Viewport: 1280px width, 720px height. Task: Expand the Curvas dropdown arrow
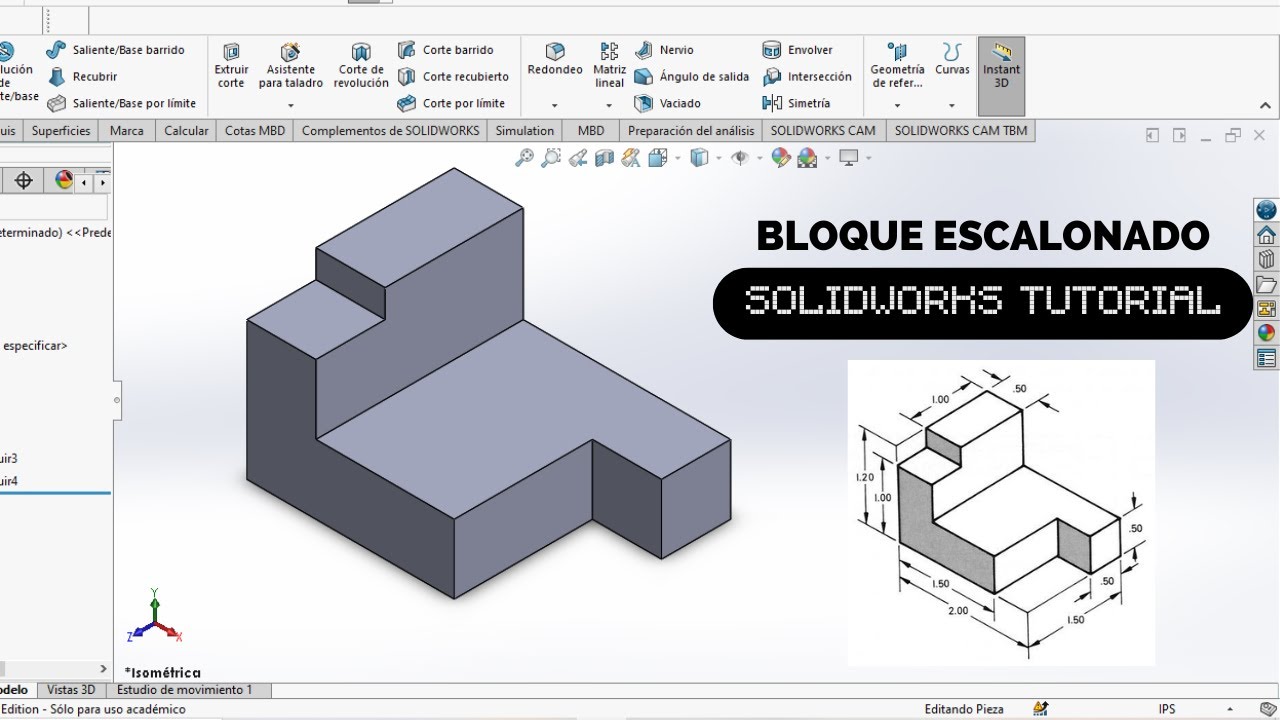(952, 105)
